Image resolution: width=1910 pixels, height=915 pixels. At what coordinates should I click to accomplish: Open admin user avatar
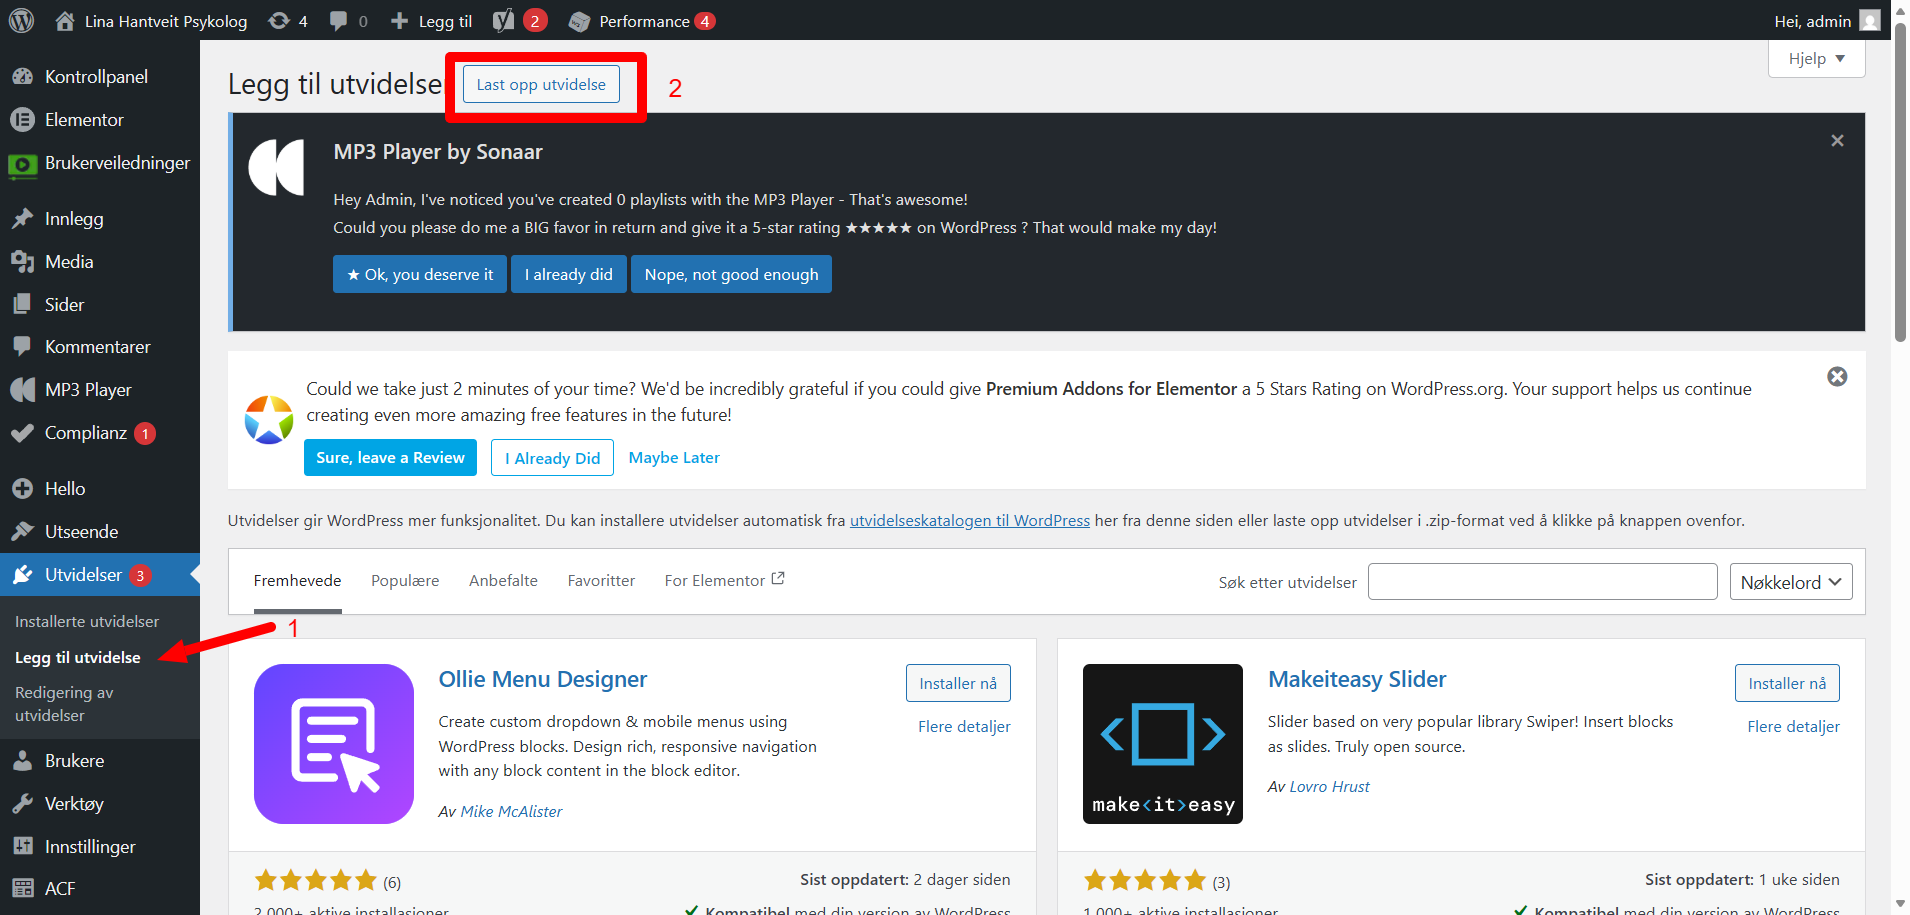(x=1869, y=21)
